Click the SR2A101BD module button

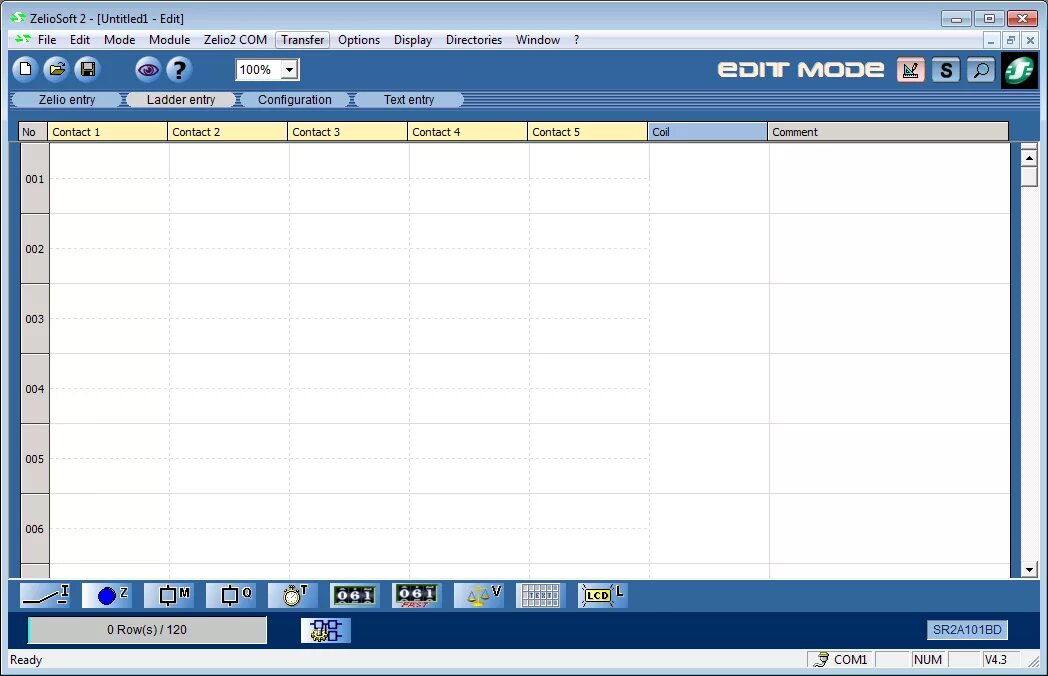tap(967, 630)
